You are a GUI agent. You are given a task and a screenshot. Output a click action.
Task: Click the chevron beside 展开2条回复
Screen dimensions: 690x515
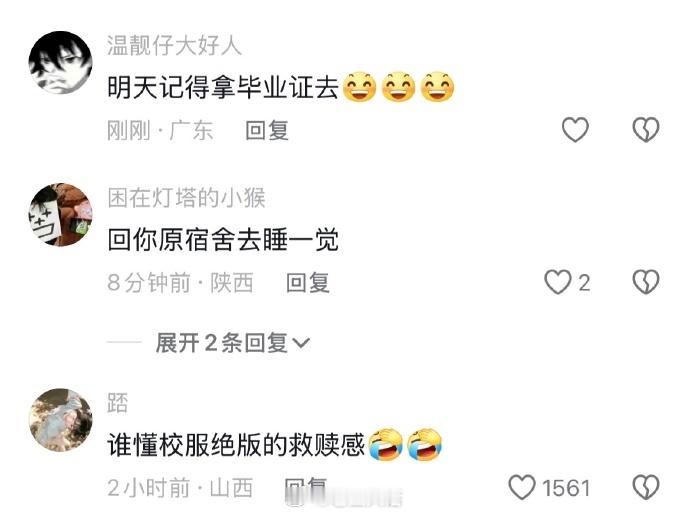(301, 343)
